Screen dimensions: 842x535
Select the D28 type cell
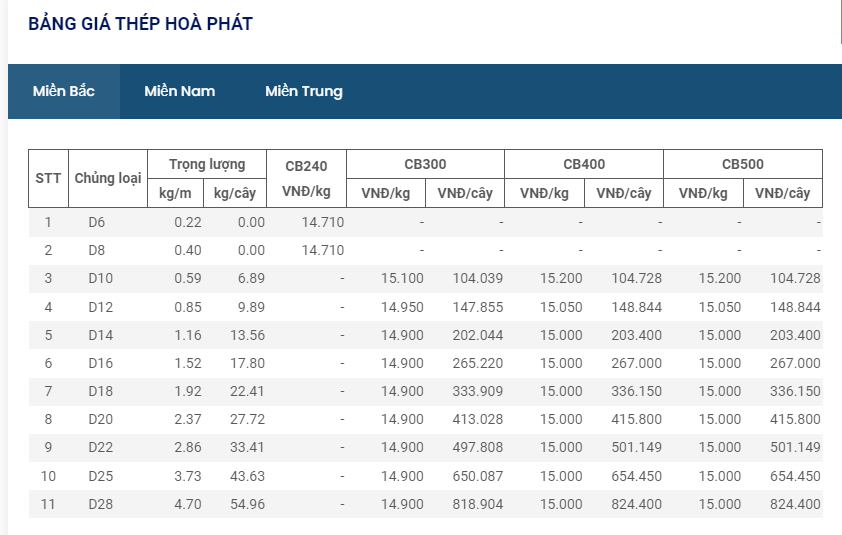tap(100, 504)
